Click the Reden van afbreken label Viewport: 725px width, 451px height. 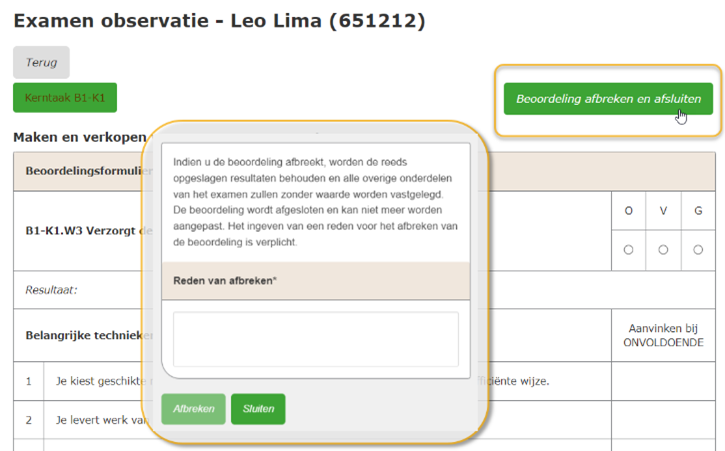225,281
